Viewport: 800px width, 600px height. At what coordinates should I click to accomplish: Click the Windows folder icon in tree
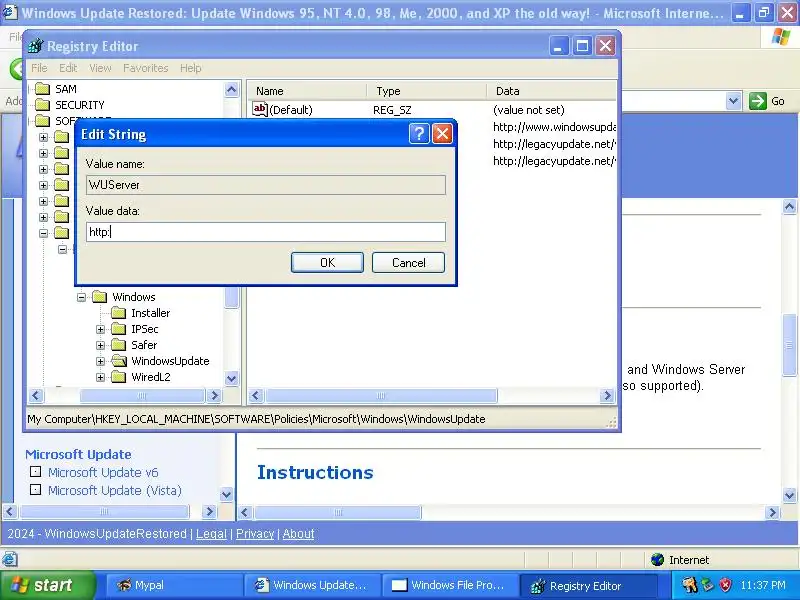pyautogui.click(x=99, y=296)
